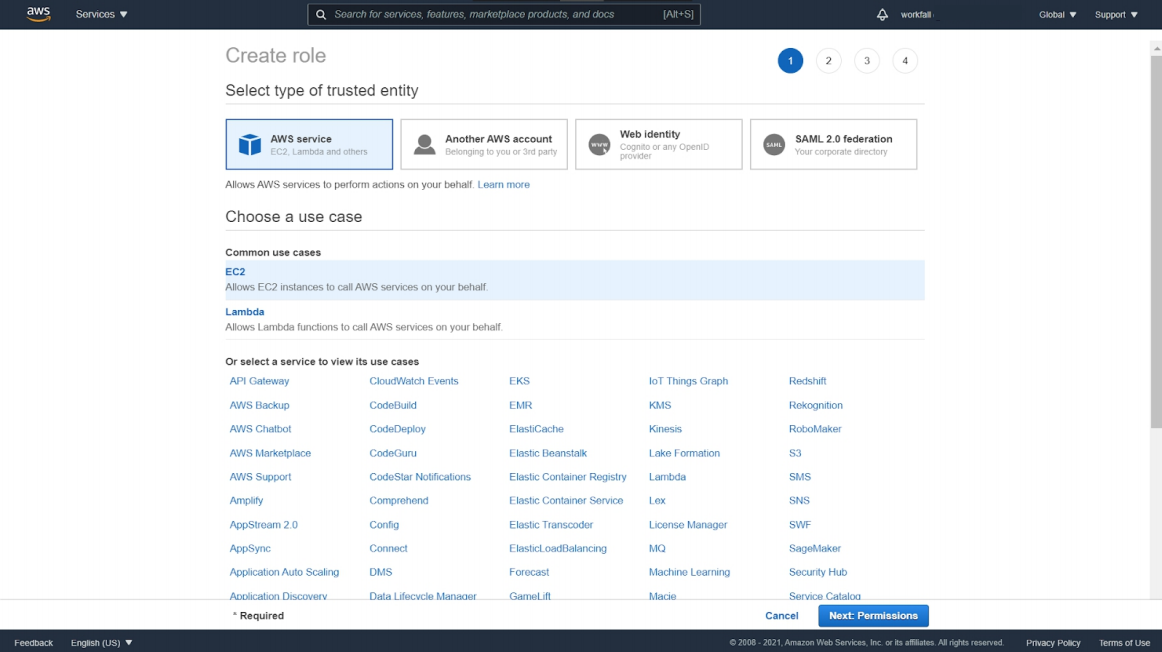The width and height of the screenshot is (1162, 652).
Task: Click the AWS logo home icon
Action: click(38, 14)
